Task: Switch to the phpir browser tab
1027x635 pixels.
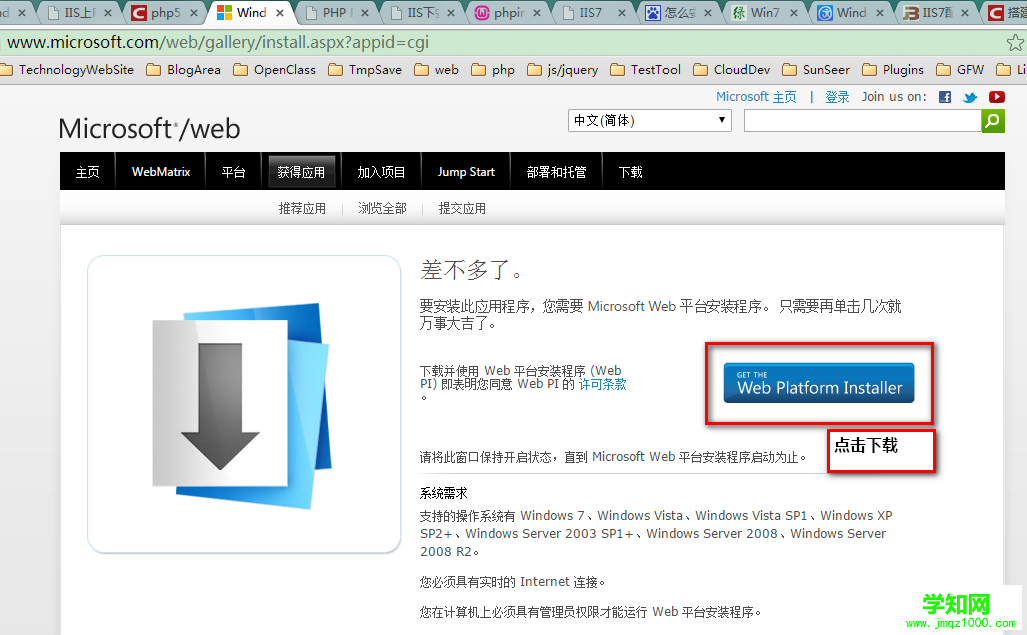Action: (508, 12)
